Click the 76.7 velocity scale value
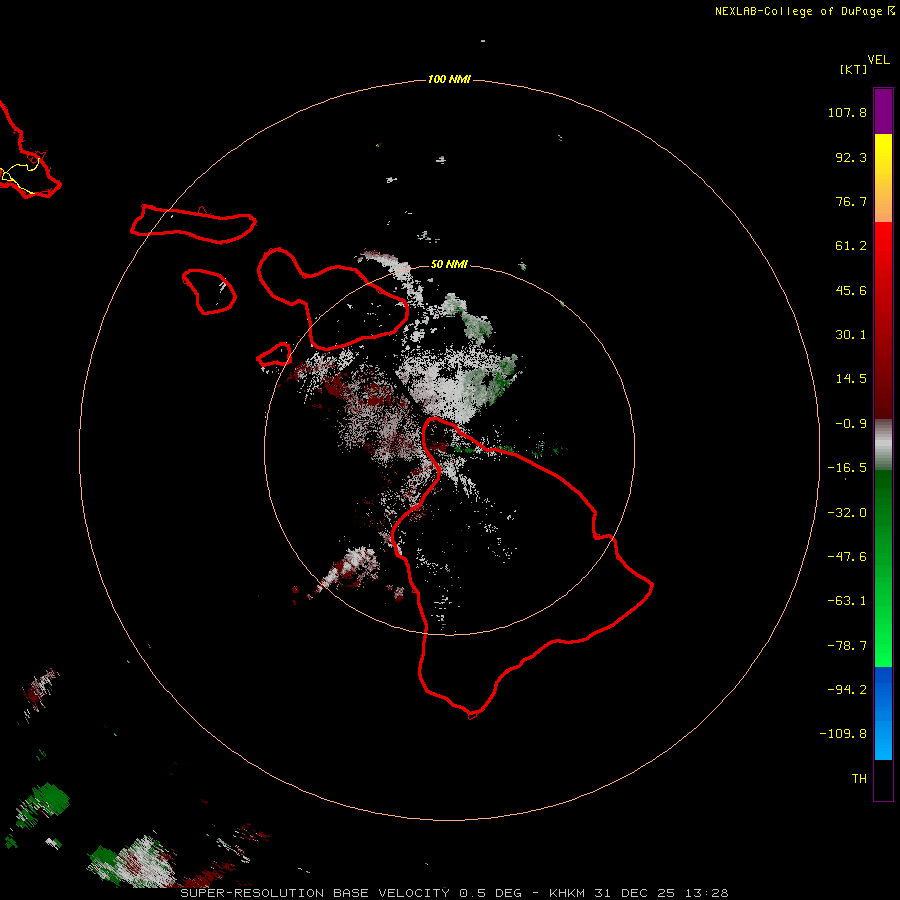The width and height of the screenshot is (900, 900). pyautogui.click(x=851, y=201)
